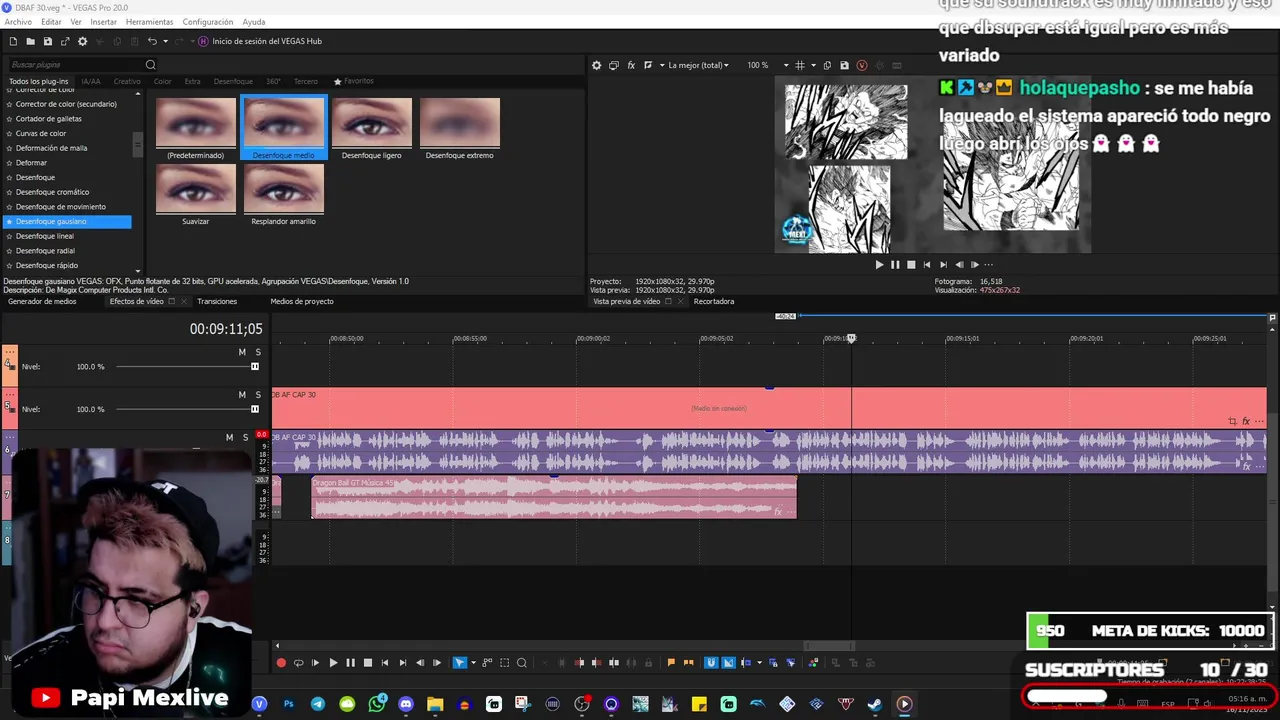Viewport: 1280px width, 720px height.
Task: Select Desenfoque radial in plug-in list
Action: pyautogui.click(x=45, y=251)
